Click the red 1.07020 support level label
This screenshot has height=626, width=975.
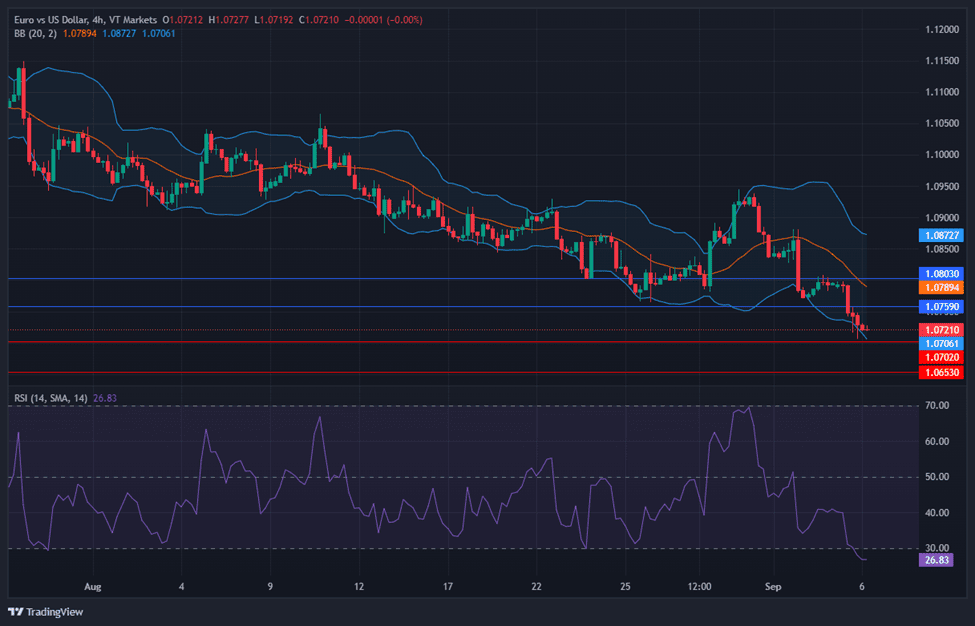pos(940,356)
